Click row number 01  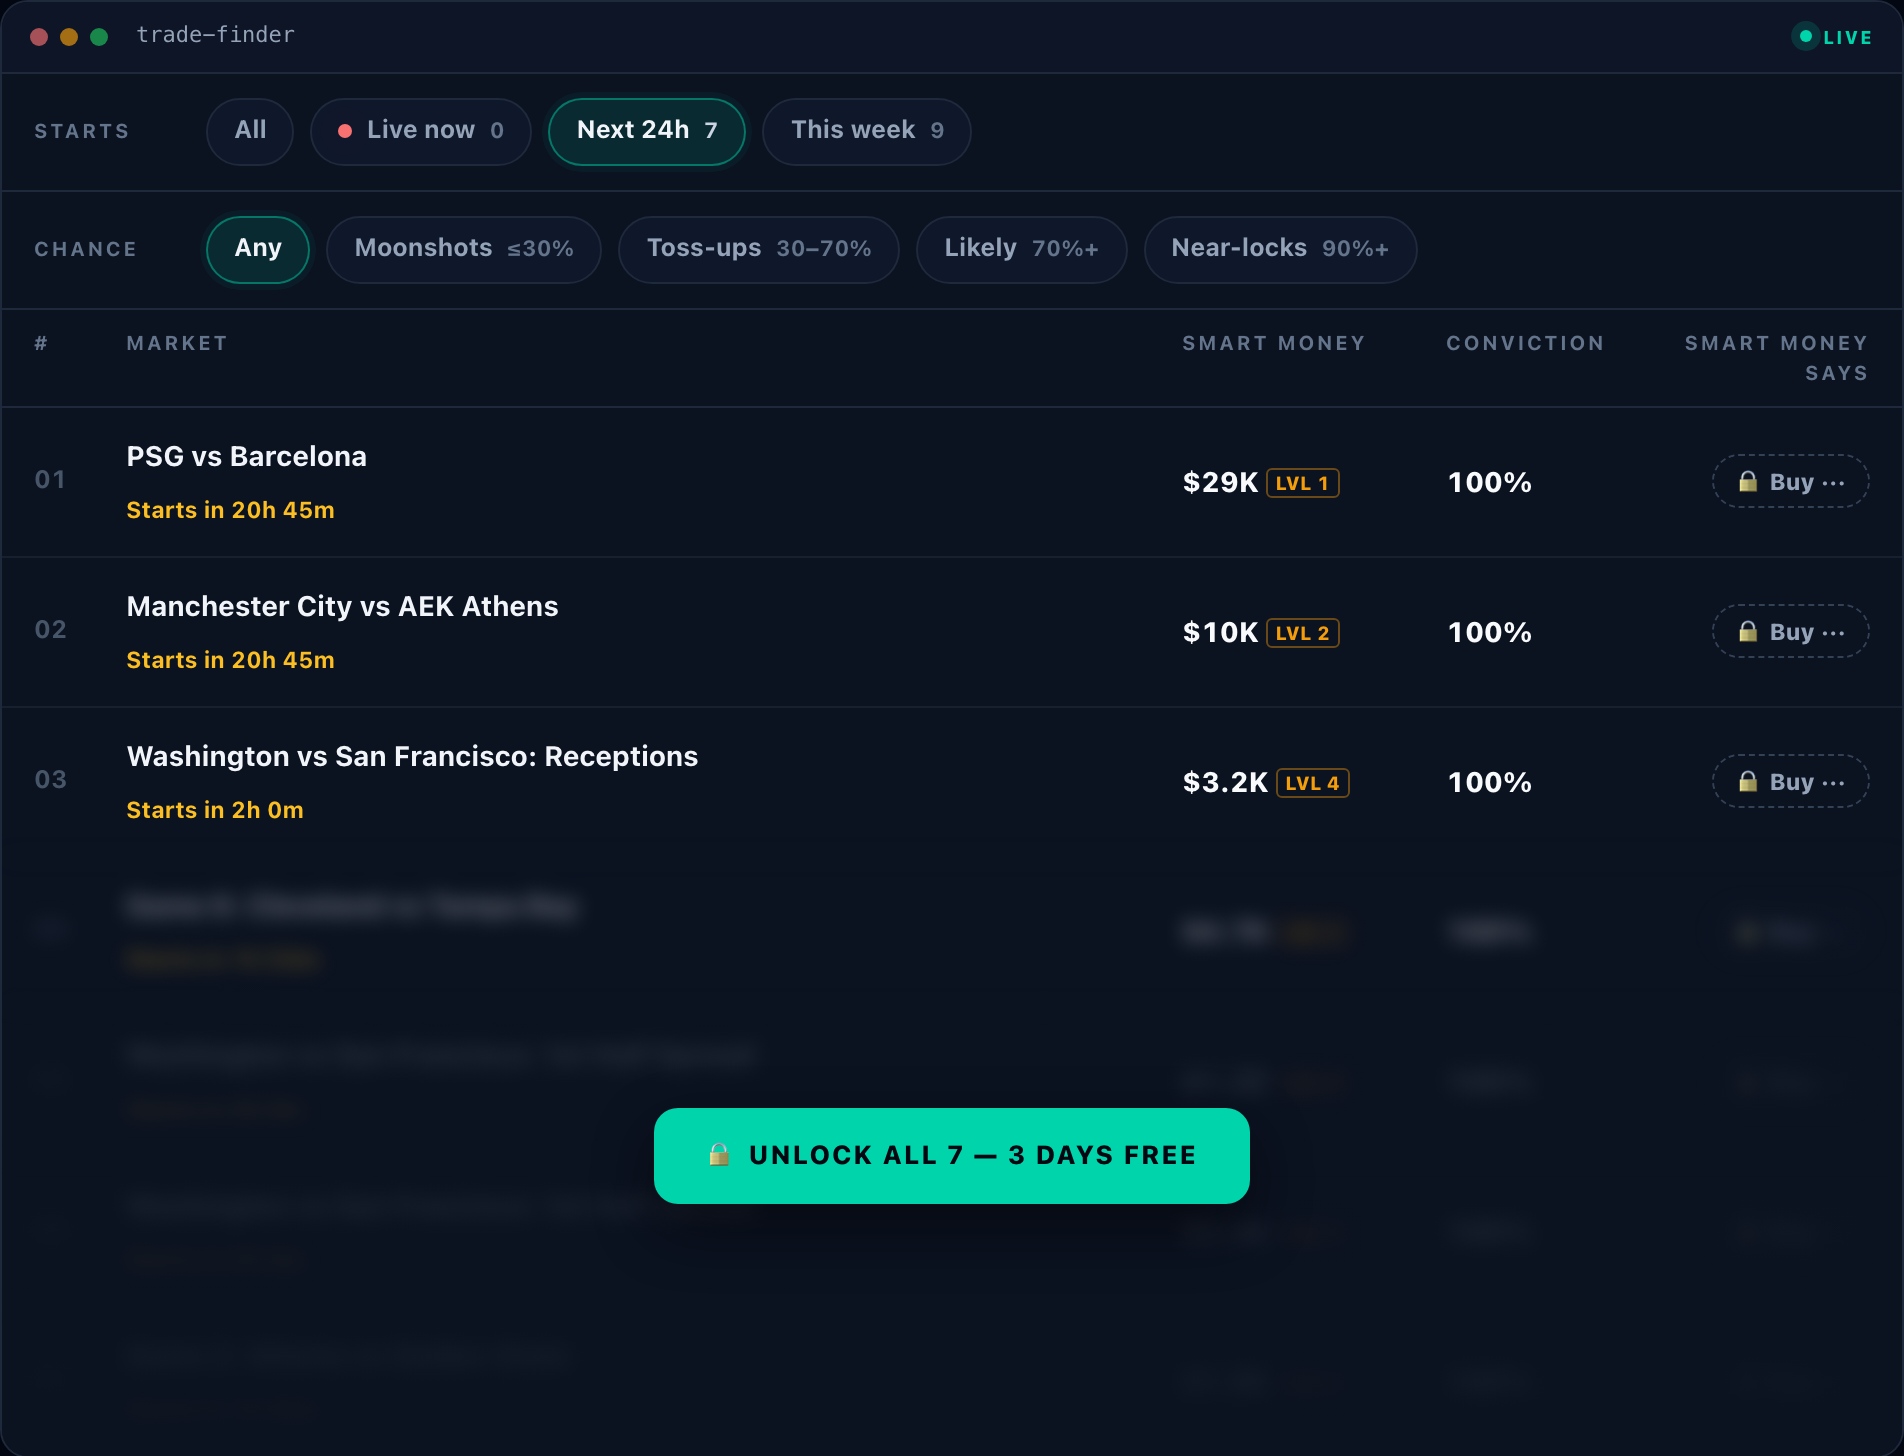(x=50, y=480)
